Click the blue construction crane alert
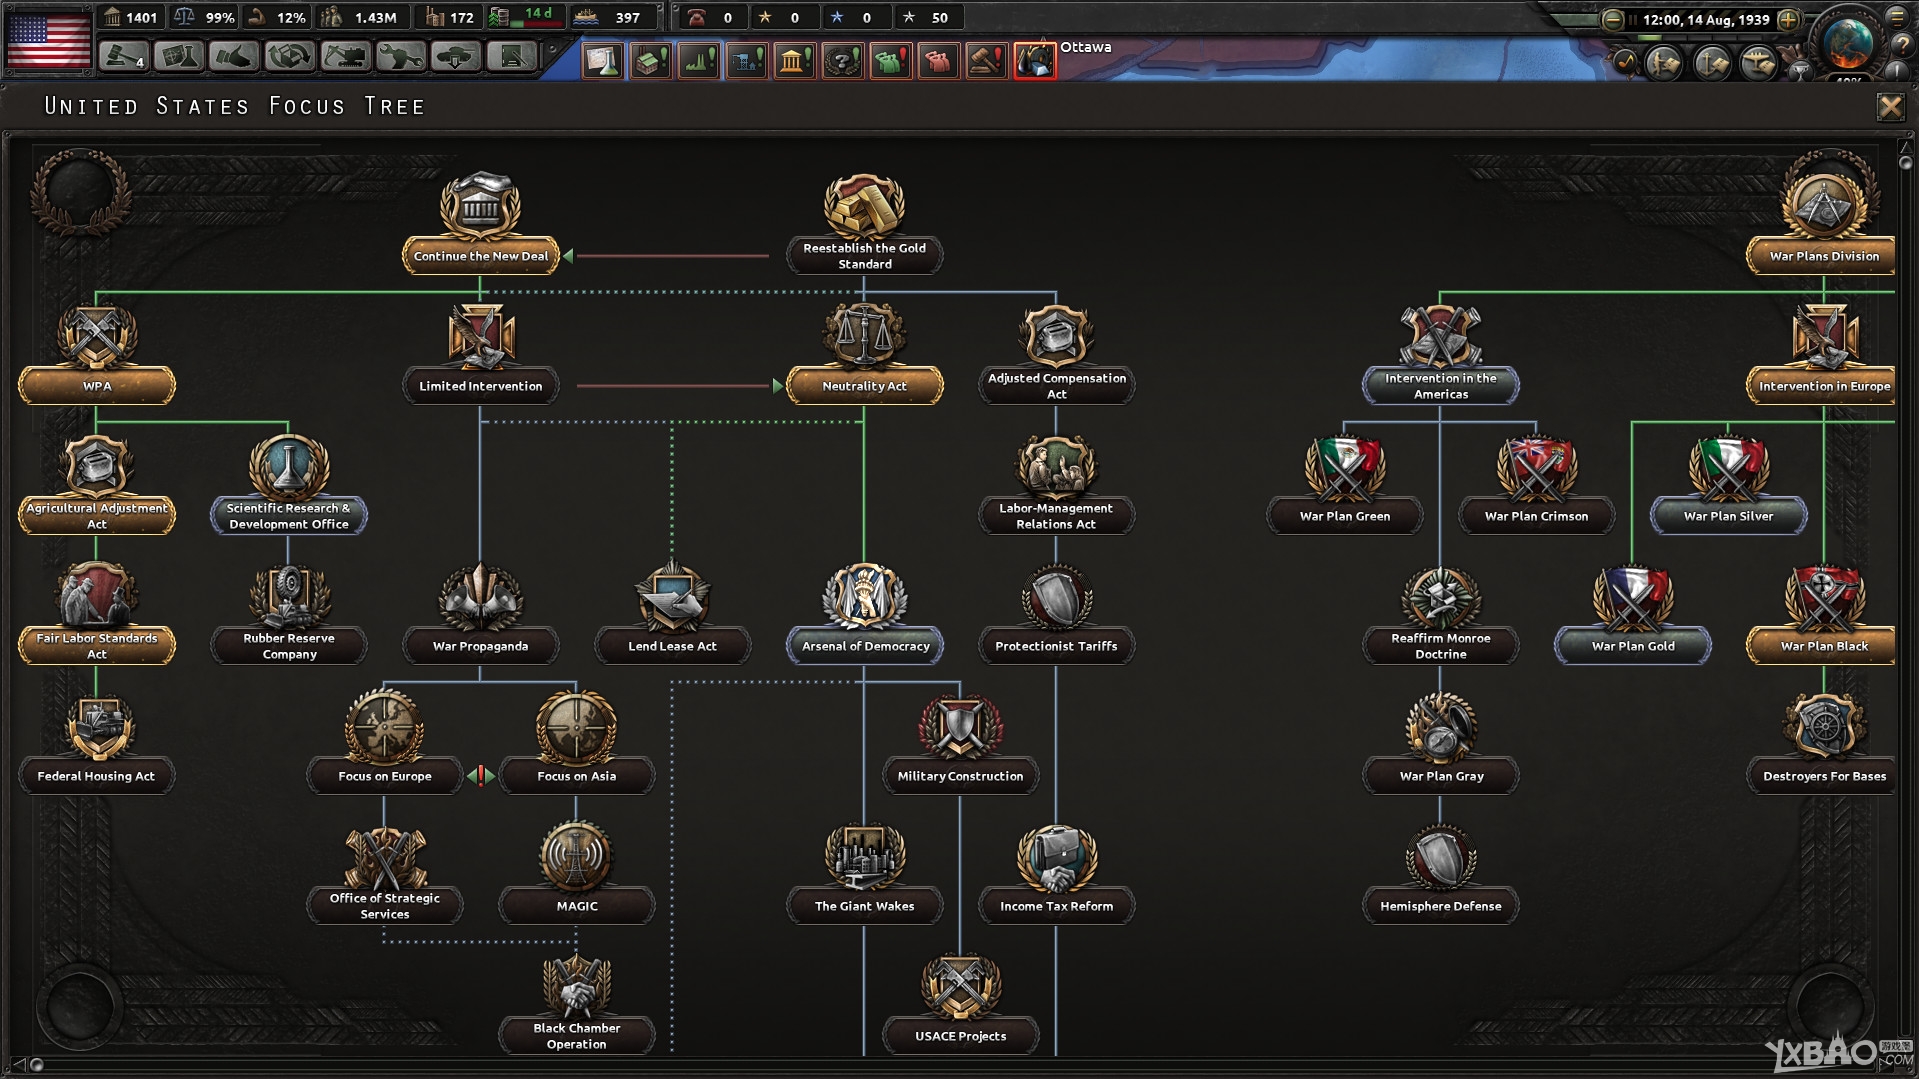Image resolution: width=1919 pixels, height=1079 pixels. tap(747, 60)
